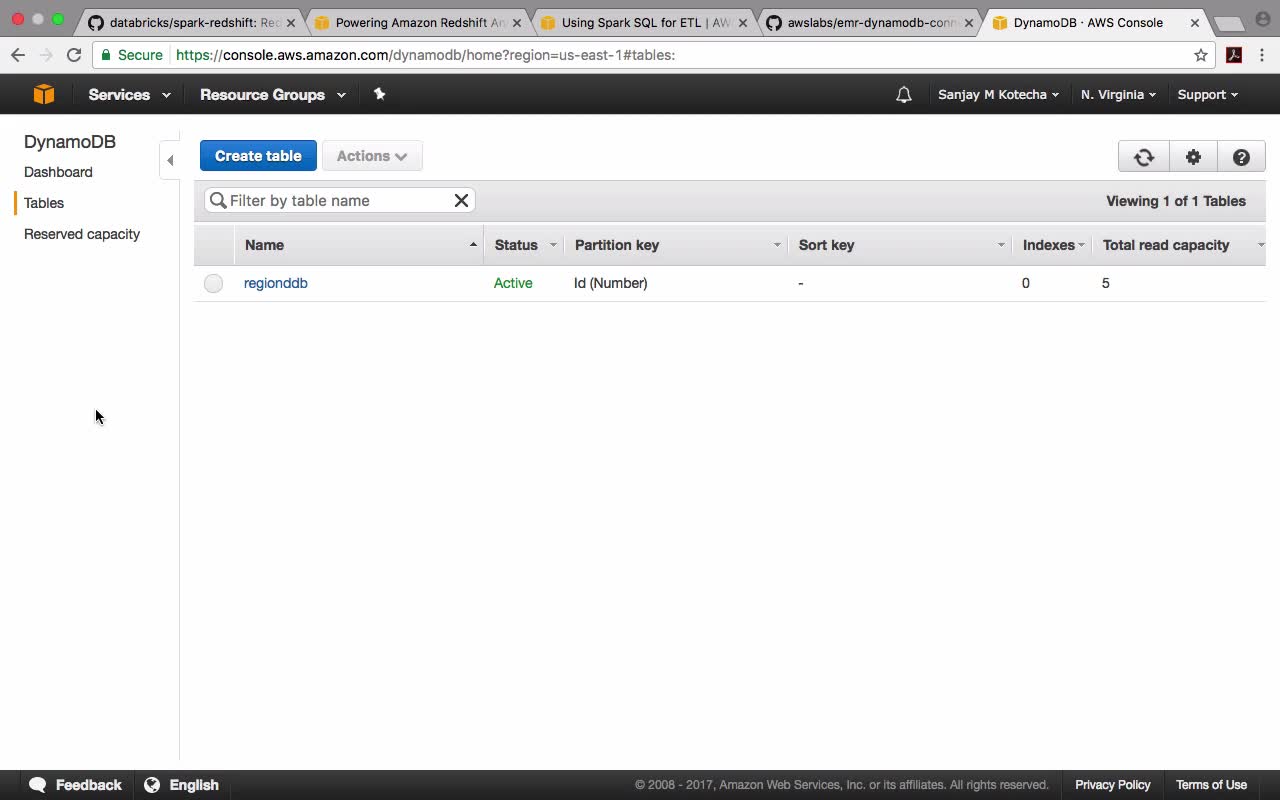Collapse the DynamoDB side navigation panel
The image size is (1280, 800).
(170, 160)
